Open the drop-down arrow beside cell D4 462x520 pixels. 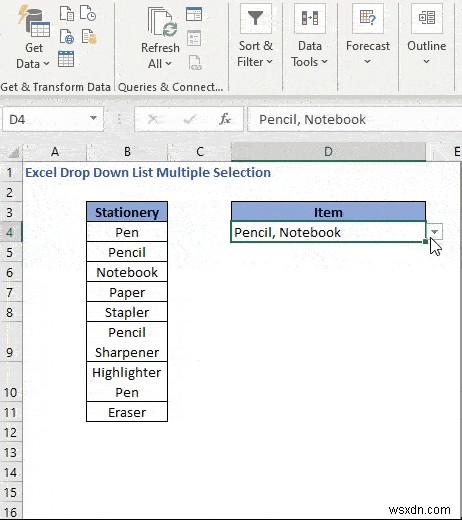[x=434, y=232]
